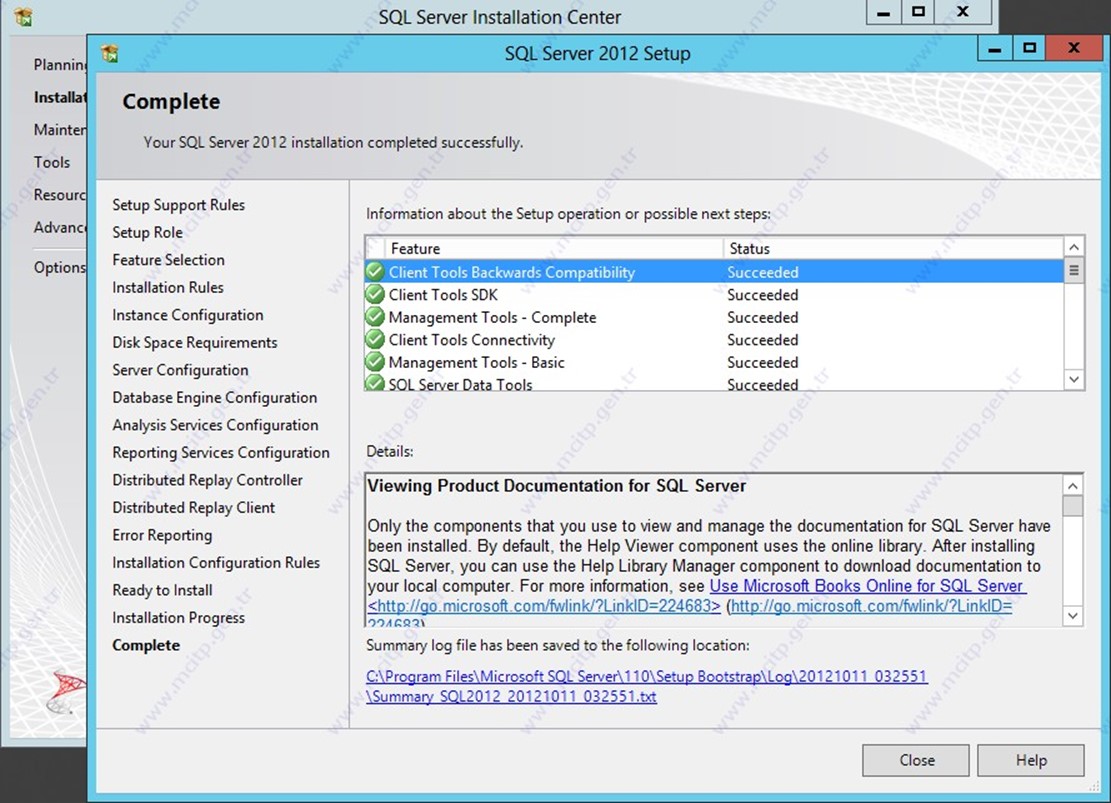Click the feature list scrollbar thumb
Image resolution: width=1111 pixels, height=803 pixels.
click(1074, 270)
